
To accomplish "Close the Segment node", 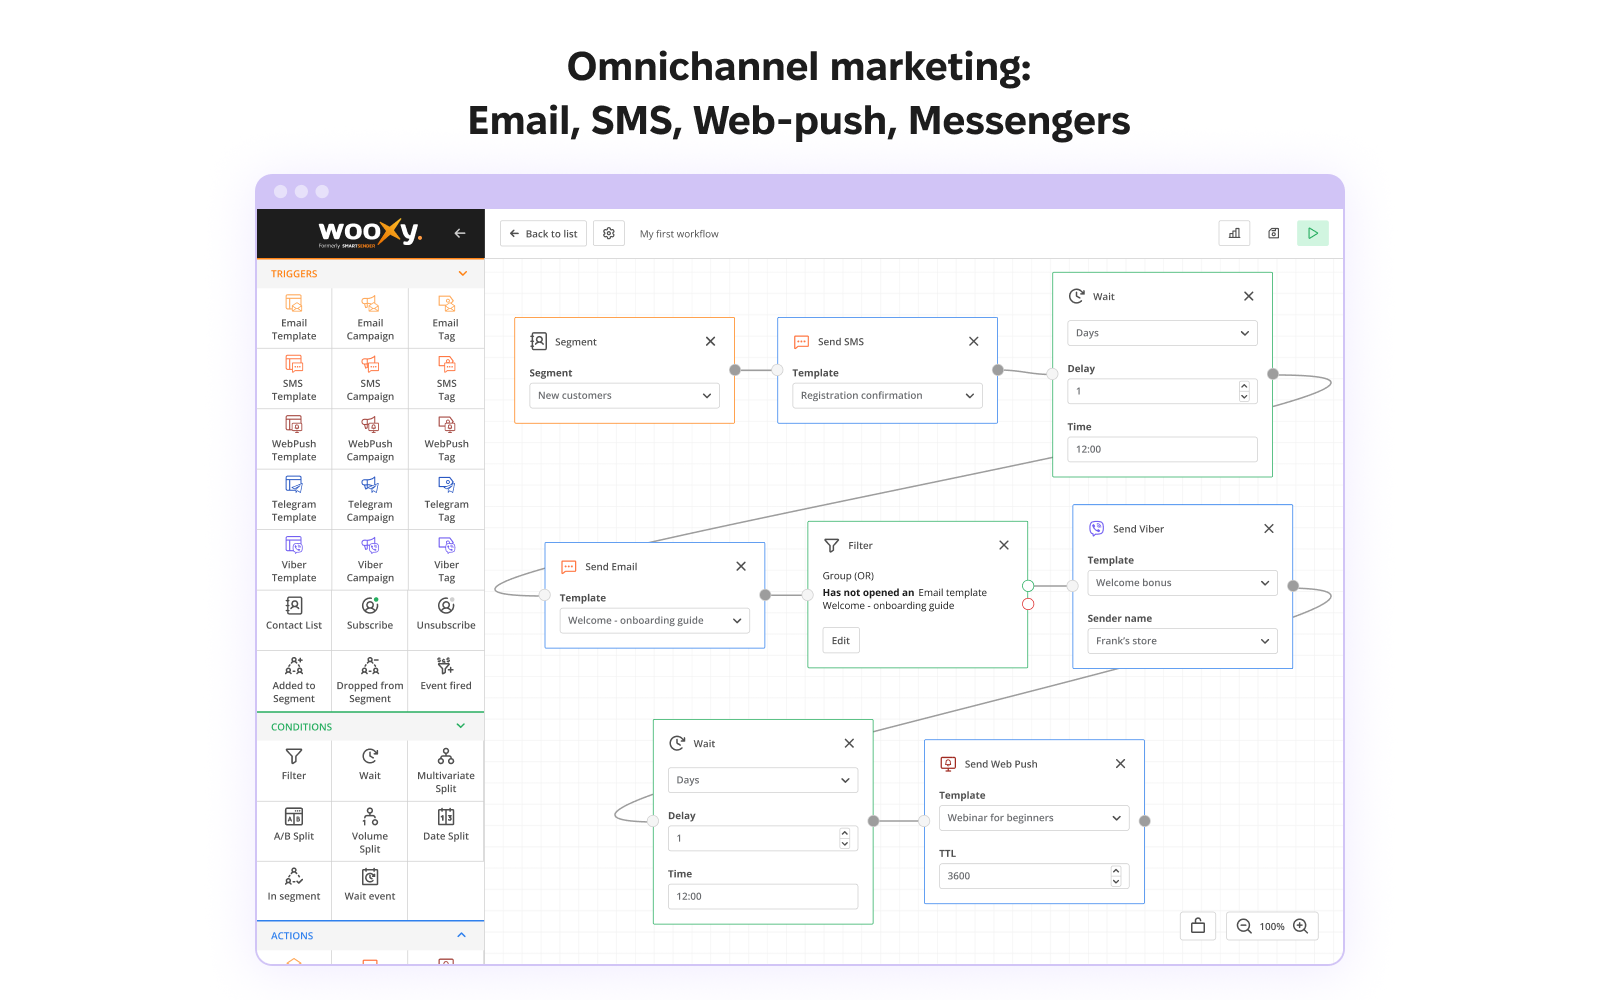I will pos(711,342).
